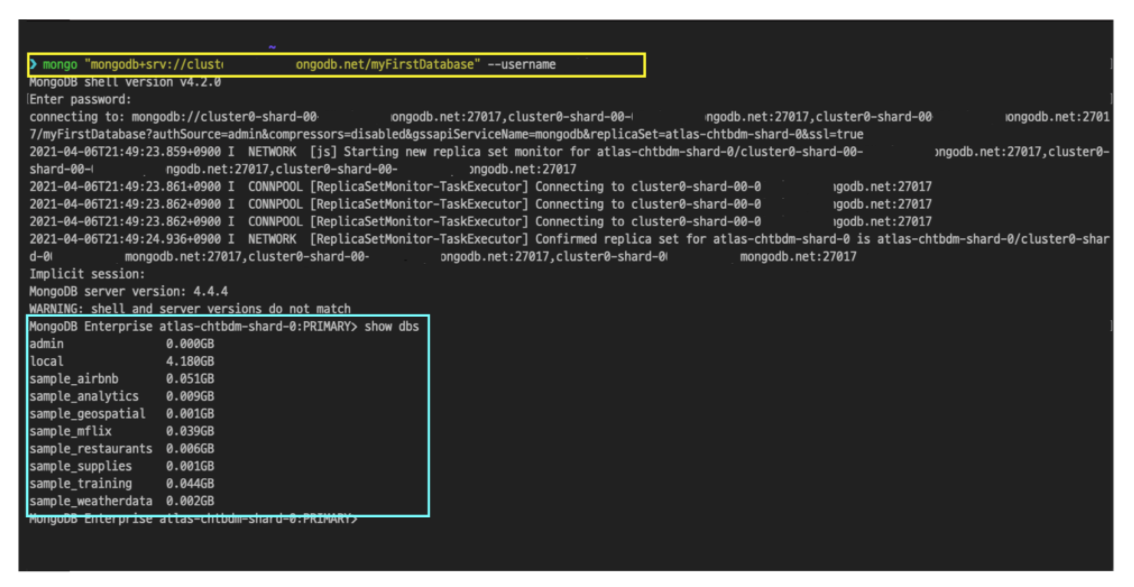Click the '0.009GB' size value
Screen dimensions: 1134x587
189,396
